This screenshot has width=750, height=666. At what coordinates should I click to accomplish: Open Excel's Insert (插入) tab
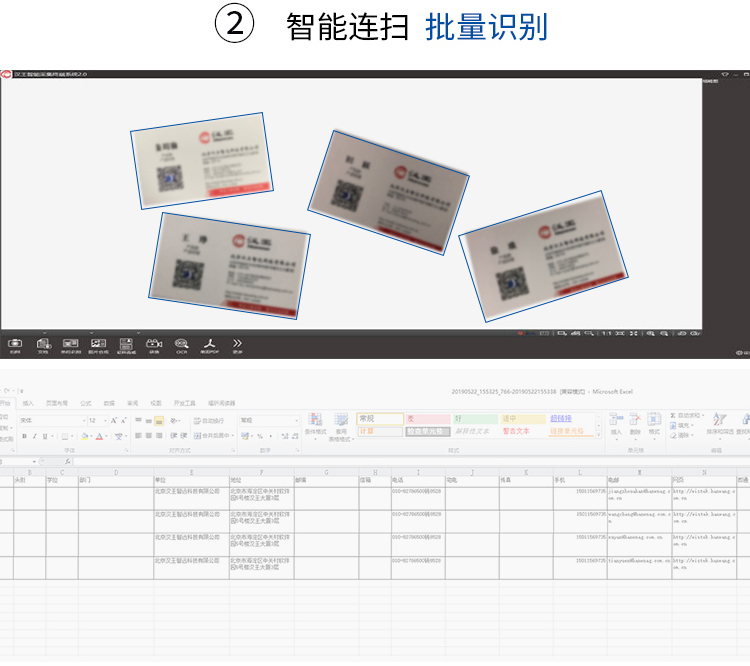[x=28, y=403]
